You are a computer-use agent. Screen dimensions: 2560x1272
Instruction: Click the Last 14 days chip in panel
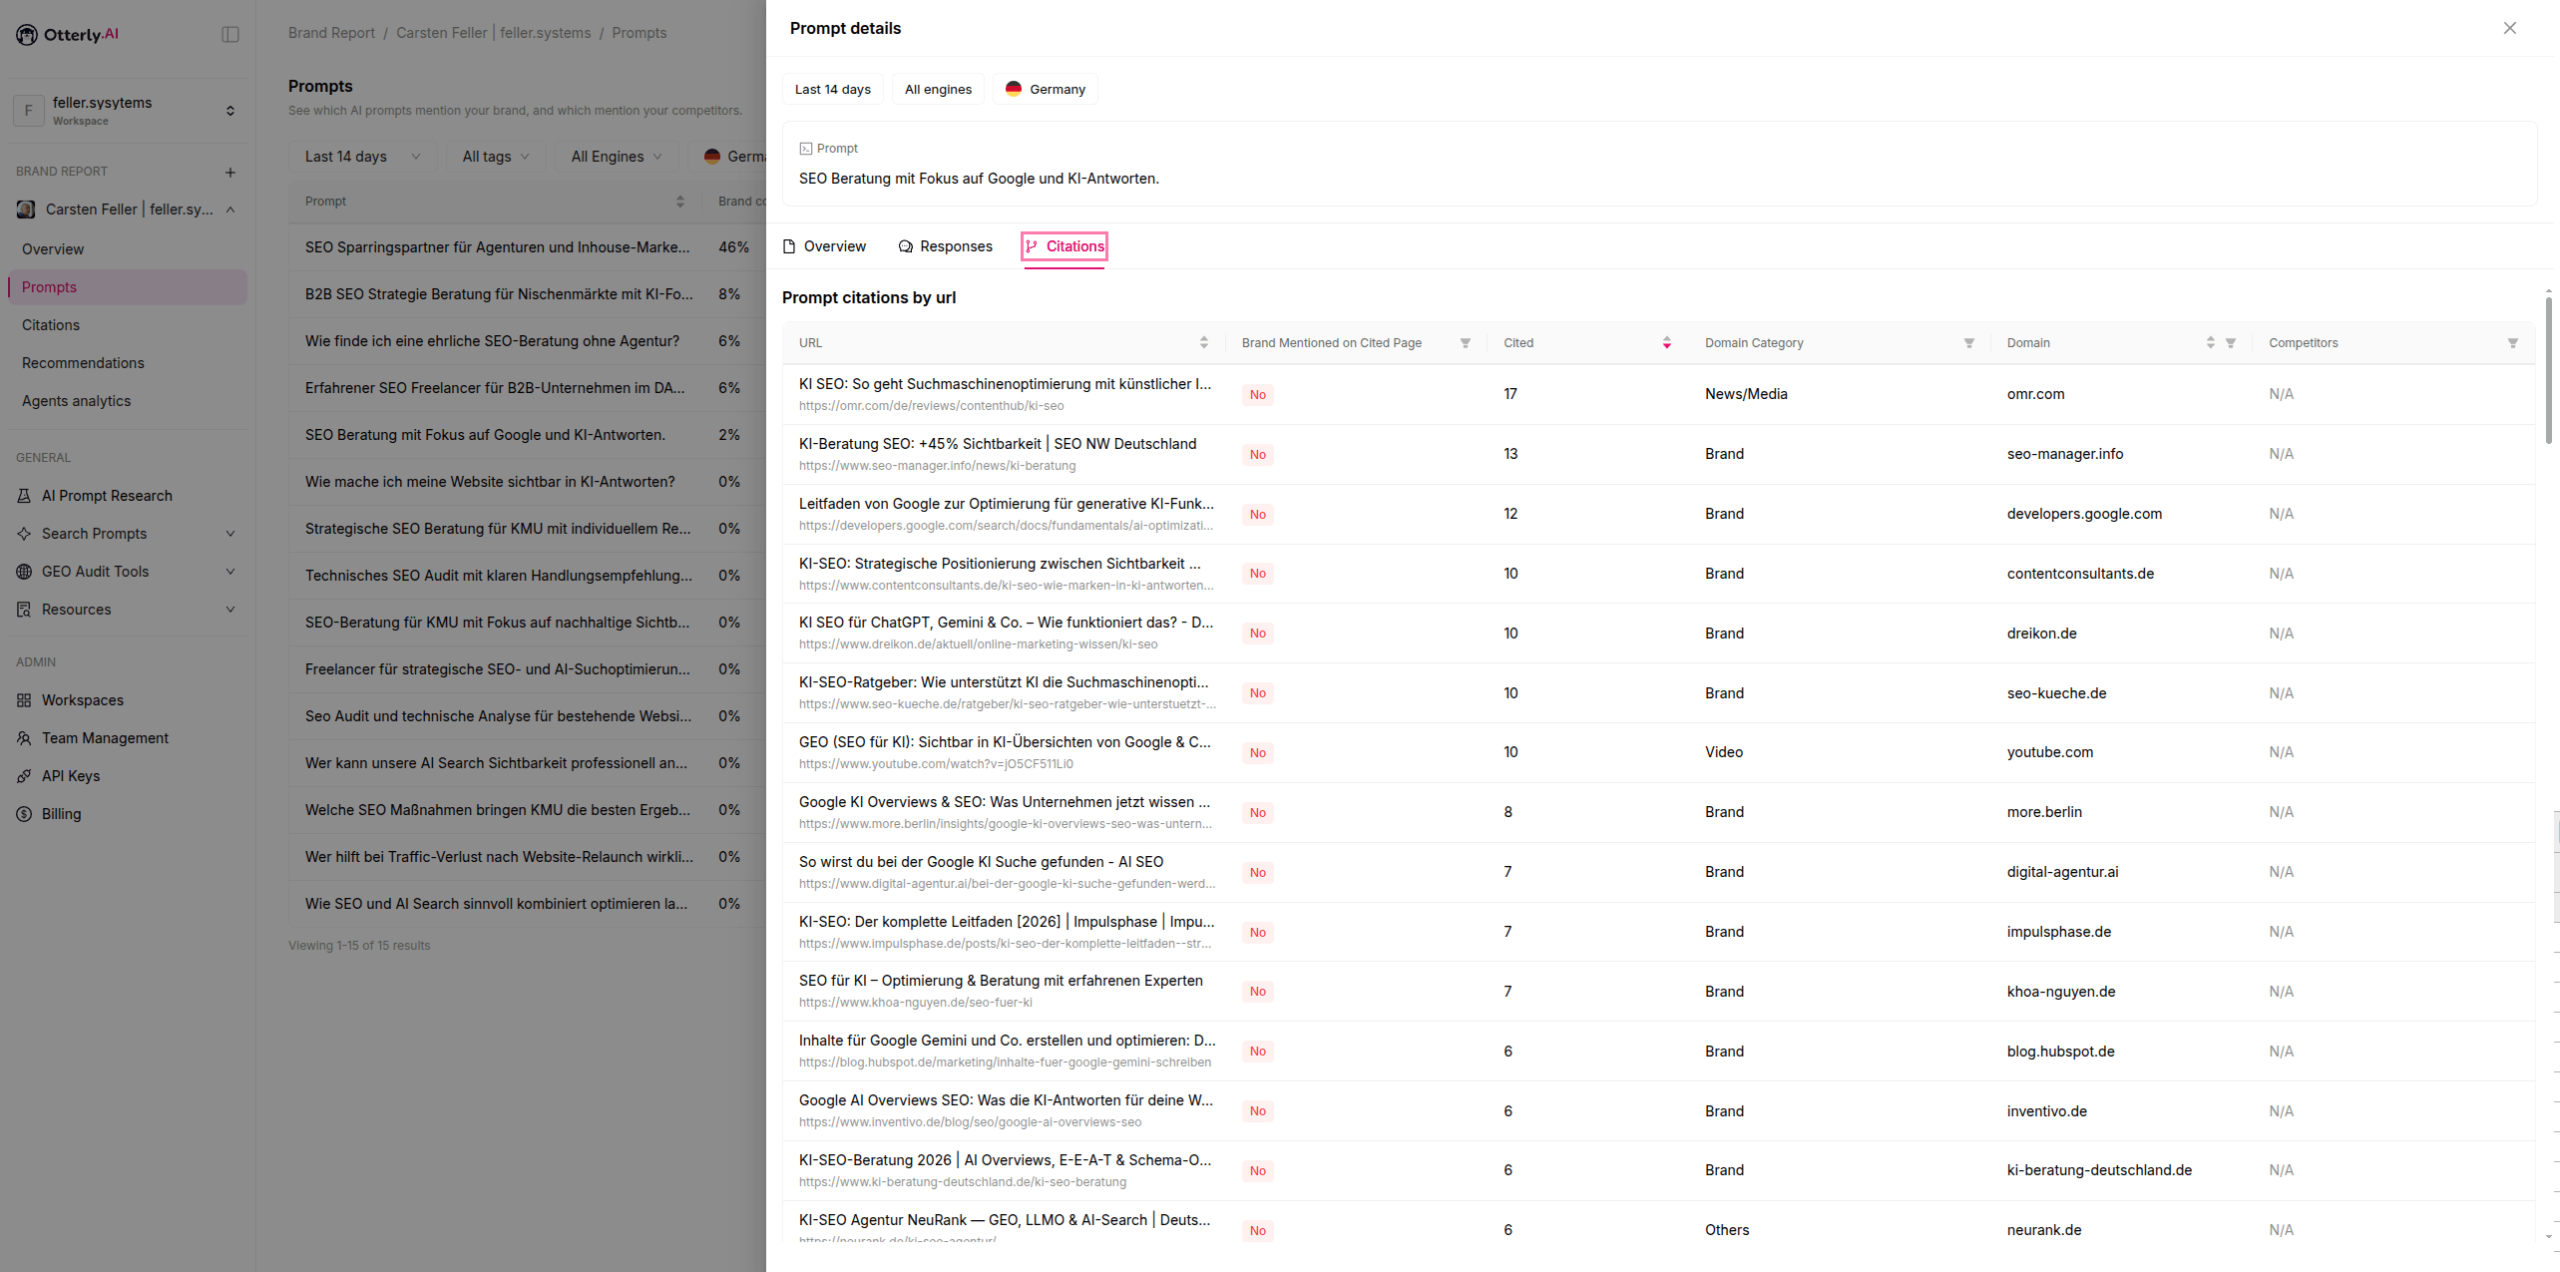click(832, 89)
